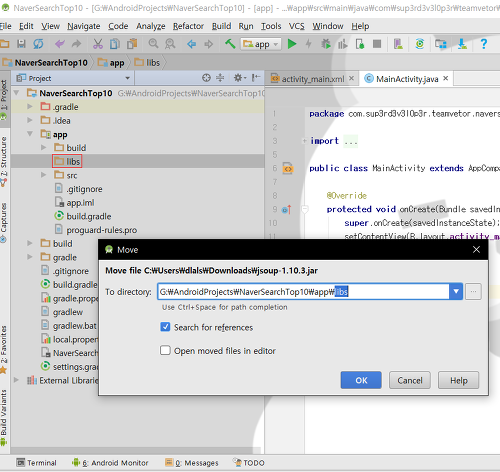Expand the .gradle folder
Screen dimensions: 500x472
(x=30, y=107)
